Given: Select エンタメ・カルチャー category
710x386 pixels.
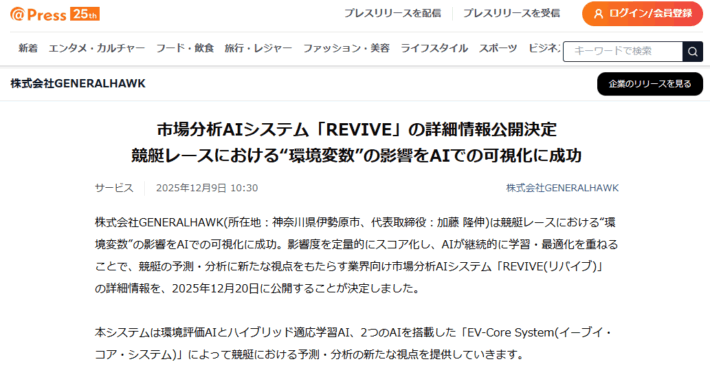Looking at the screenshot, I should click(x=97, y=48).
